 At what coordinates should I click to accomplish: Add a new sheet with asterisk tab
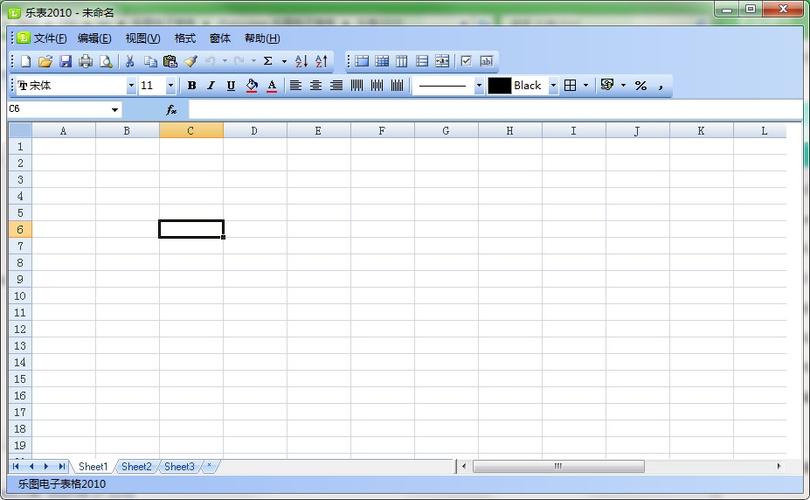coord(209,466)
